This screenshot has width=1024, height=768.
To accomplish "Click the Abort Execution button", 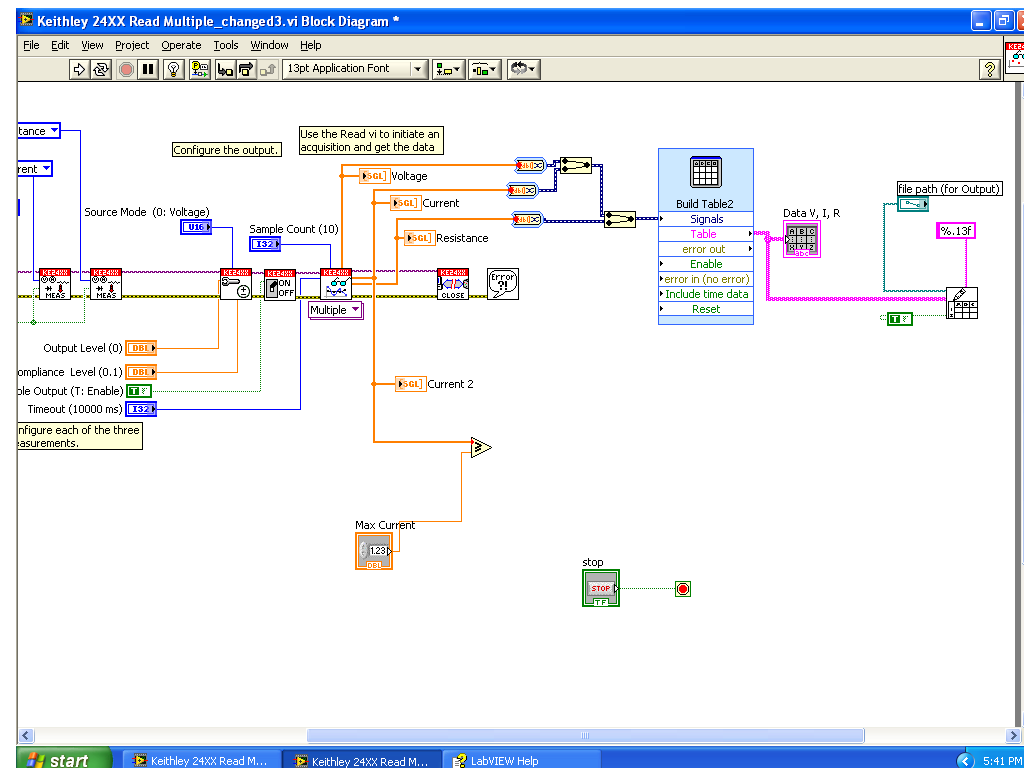I will [x=126, y=69].
